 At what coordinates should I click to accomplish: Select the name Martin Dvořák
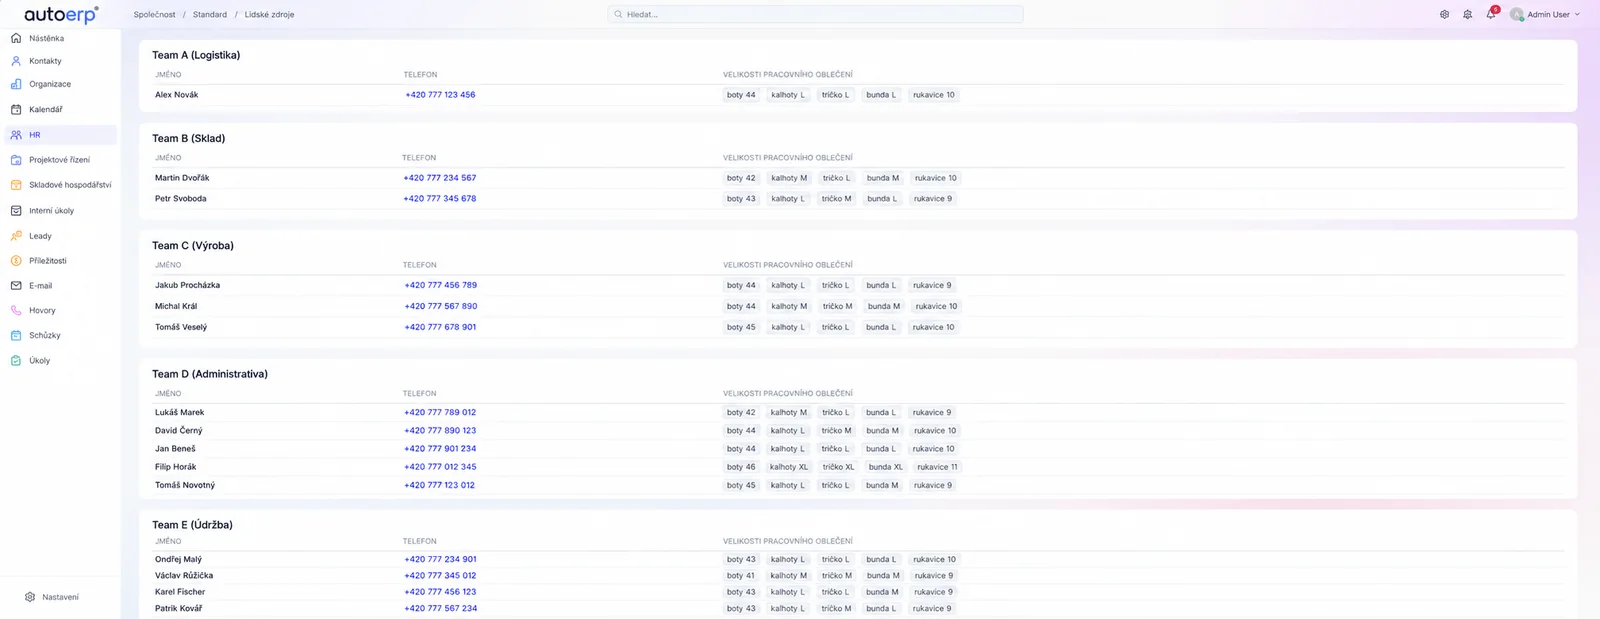[x=182, y=178]
